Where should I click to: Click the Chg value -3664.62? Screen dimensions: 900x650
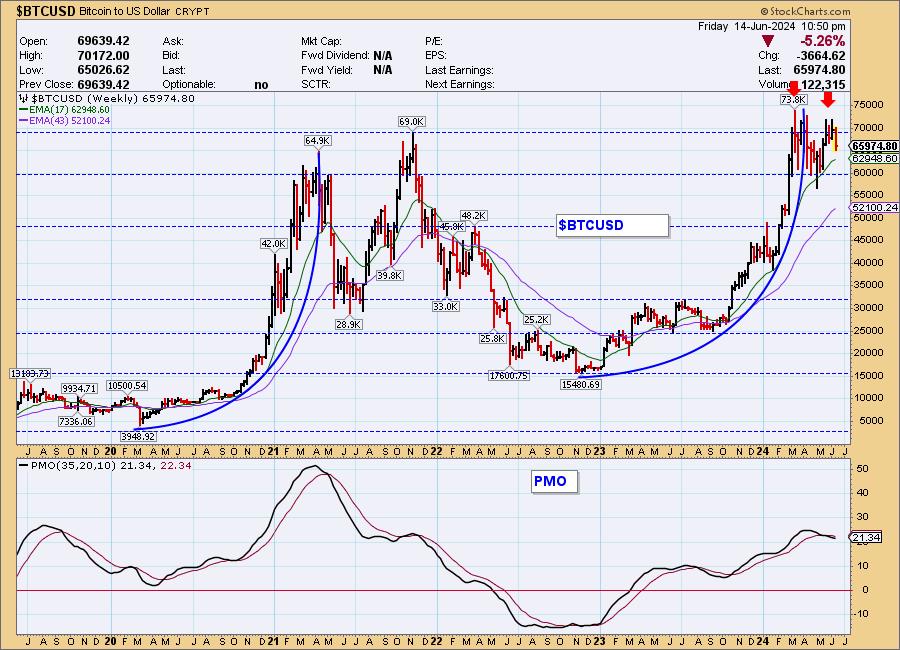coord(820,56)
